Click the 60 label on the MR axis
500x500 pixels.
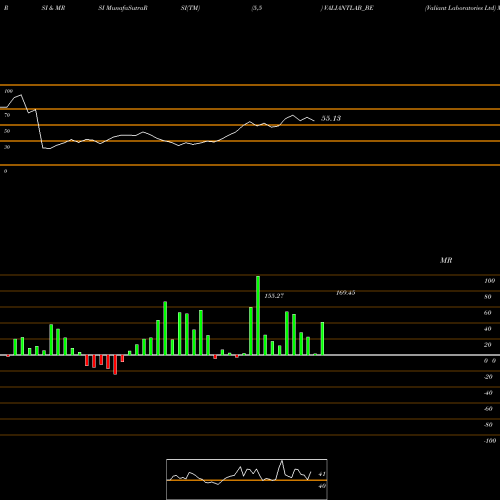coord(488,313)
